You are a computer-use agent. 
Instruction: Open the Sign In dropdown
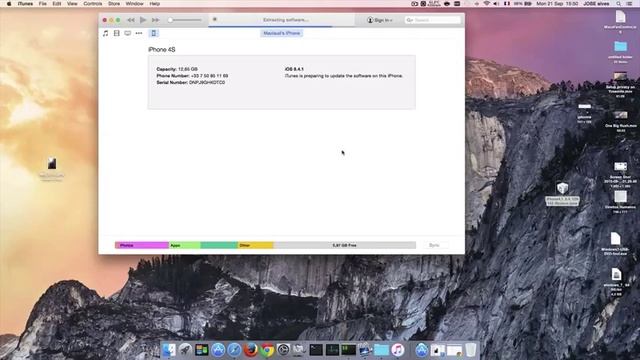tap(380, 20)
